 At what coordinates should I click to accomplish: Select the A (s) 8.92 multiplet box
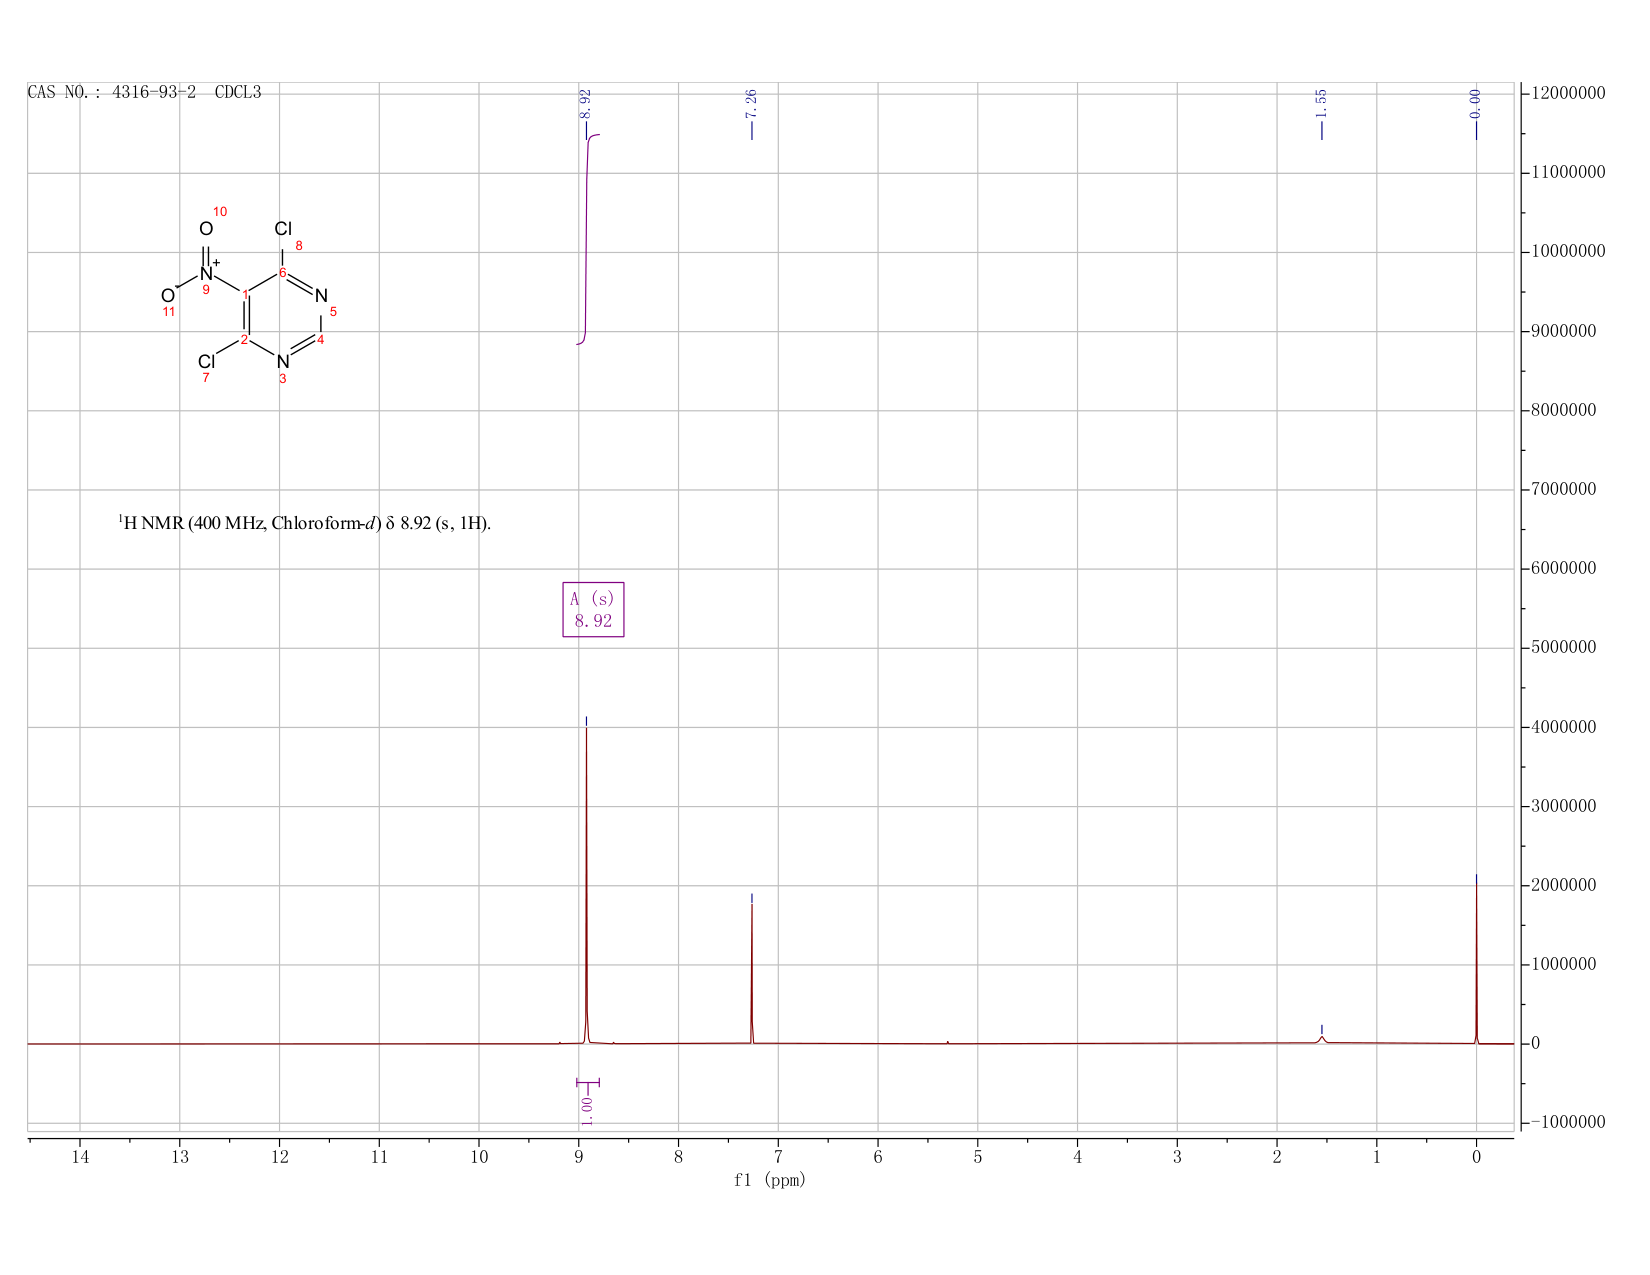click(x=593, y=610)
